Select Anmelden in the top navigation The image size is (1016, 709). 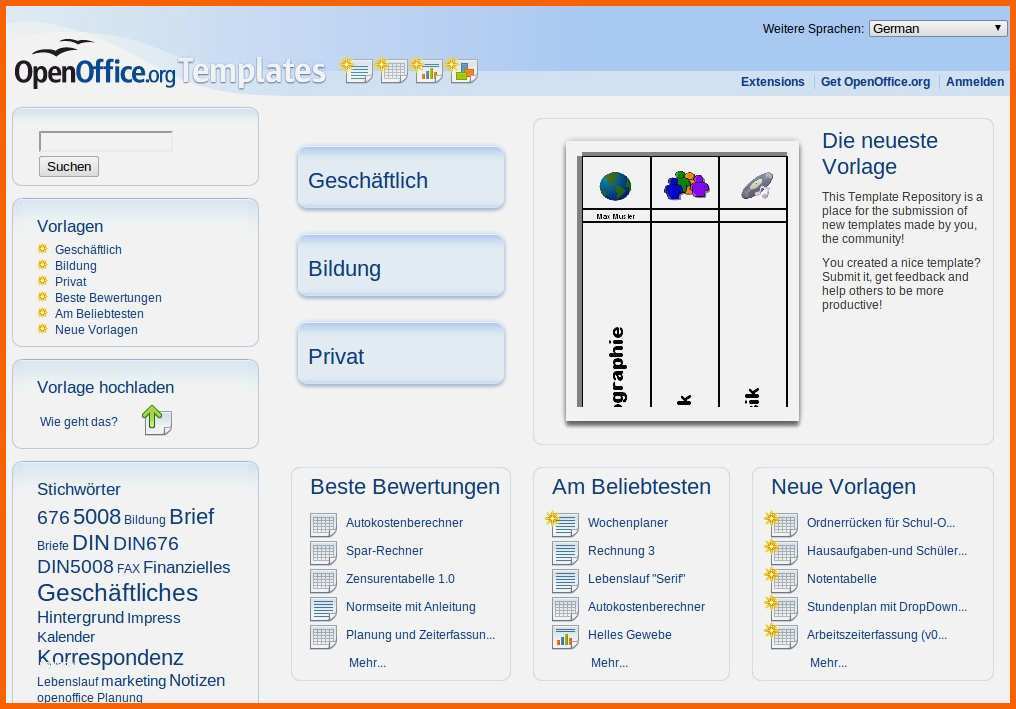(974, 82)
